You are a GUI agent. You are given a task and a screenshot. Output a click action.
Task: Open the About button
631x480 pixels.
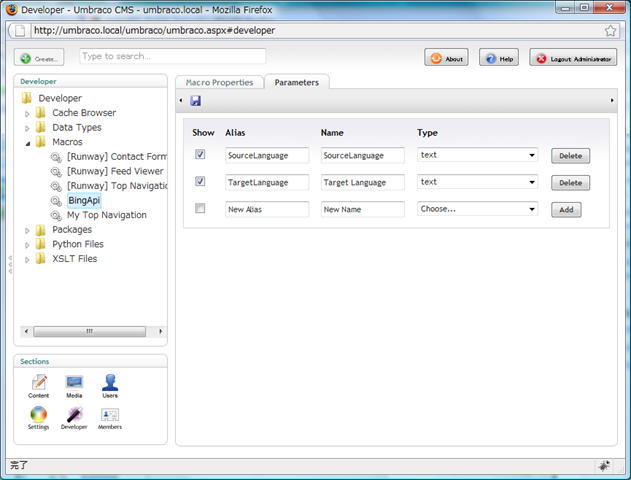click(446, 58)
